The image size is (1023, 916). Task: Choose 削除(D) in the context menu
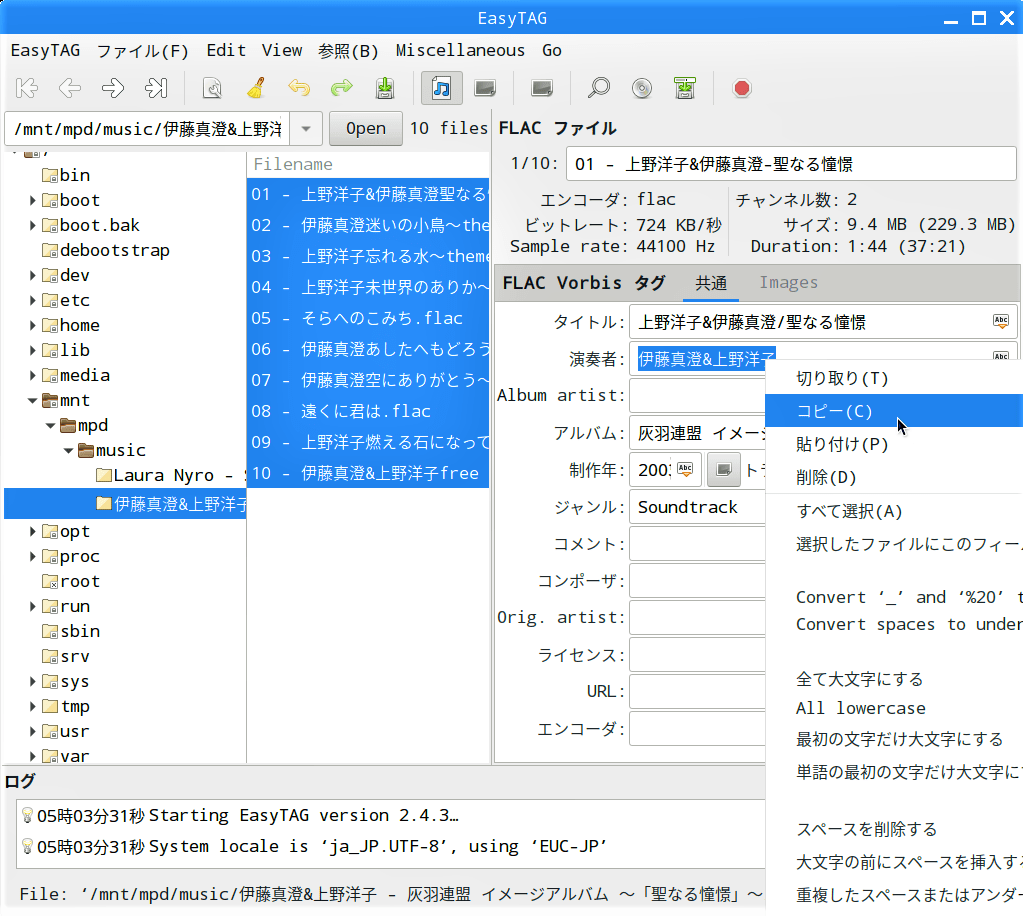894,478
